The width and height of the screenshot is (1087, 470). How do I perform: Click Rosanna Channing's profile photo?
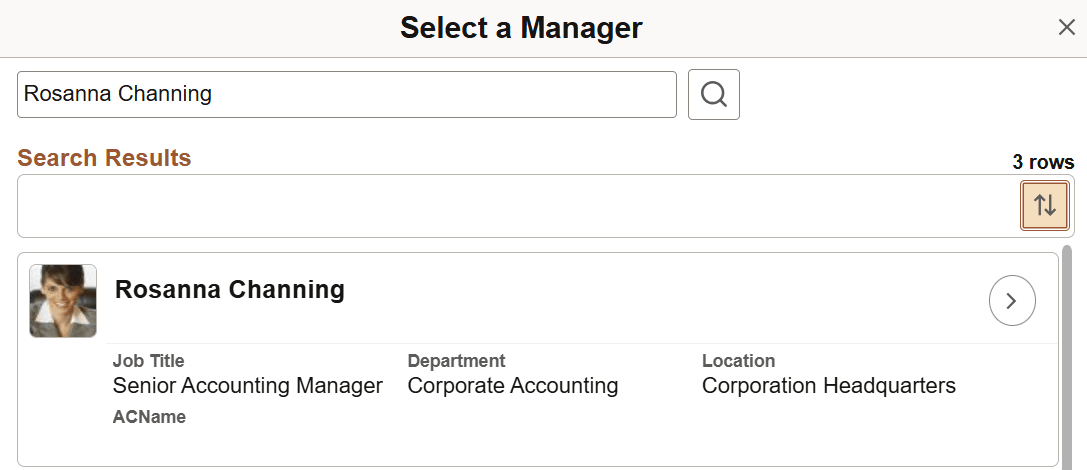[x=63, y=300]
